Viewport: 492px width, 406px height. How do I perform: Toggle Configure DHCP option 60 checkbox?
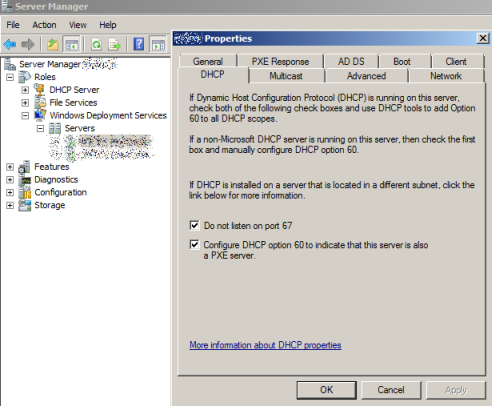pyautogui.click(x=194, y=245)
